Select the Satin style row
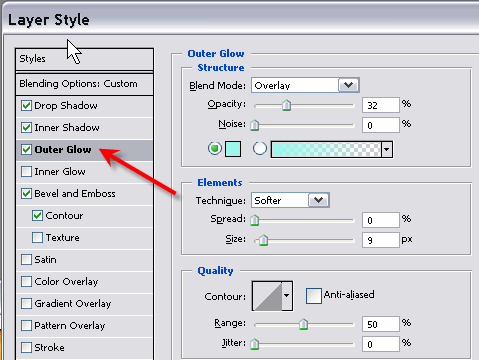The height and width of the screenshot is (360, 479). 84,260
